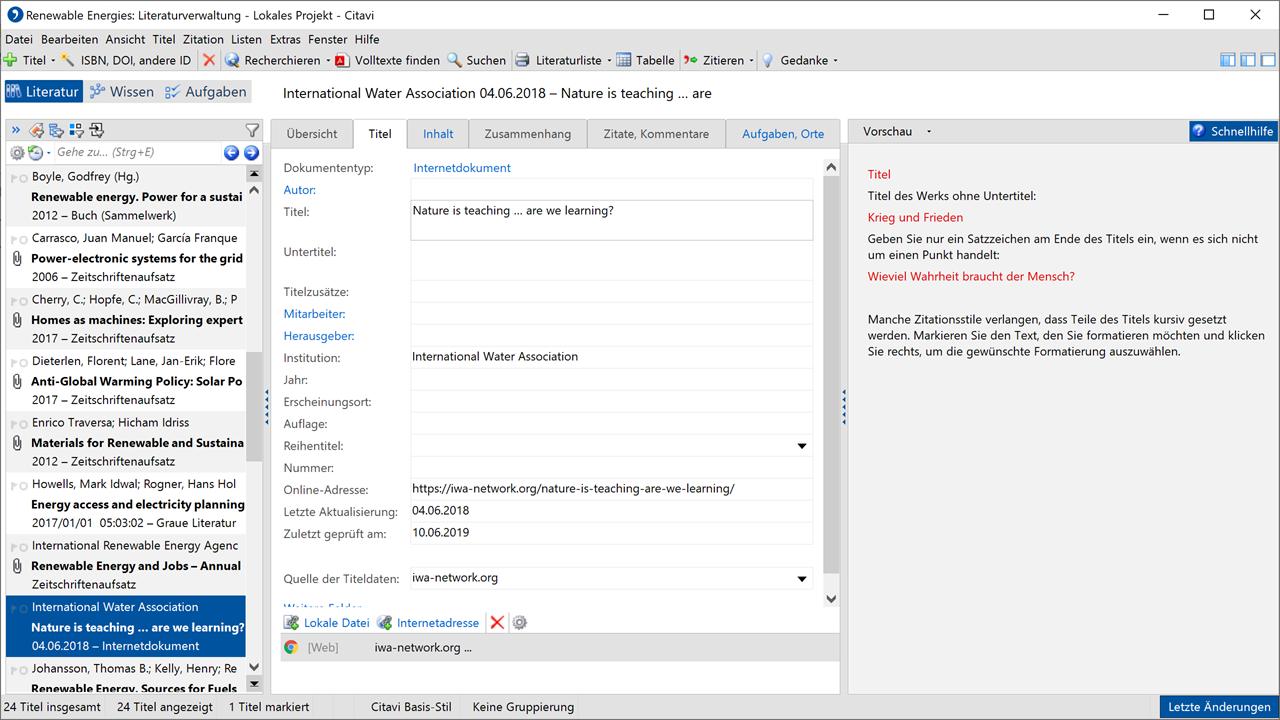Go to next title with right arrow
Viewport: 1280px width, 720px height.
(x=251, y=153)
